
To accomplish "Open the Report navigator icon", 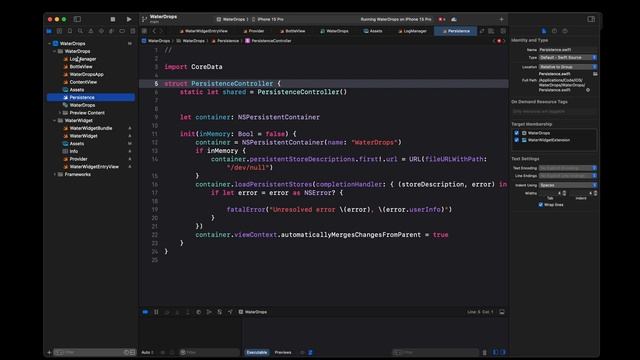I will (x=132, y=31).
